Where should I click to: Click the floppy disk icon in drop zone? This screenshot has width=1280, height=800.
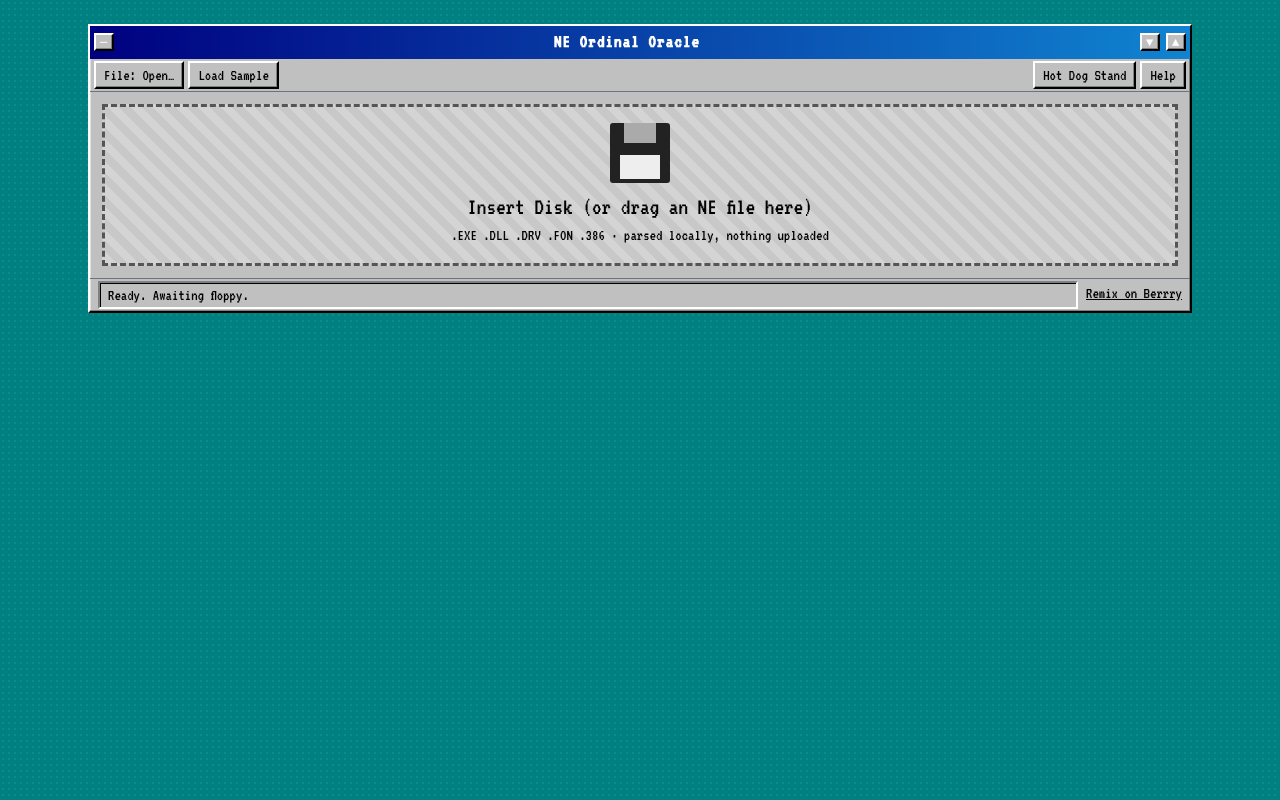tap(640, 153)
